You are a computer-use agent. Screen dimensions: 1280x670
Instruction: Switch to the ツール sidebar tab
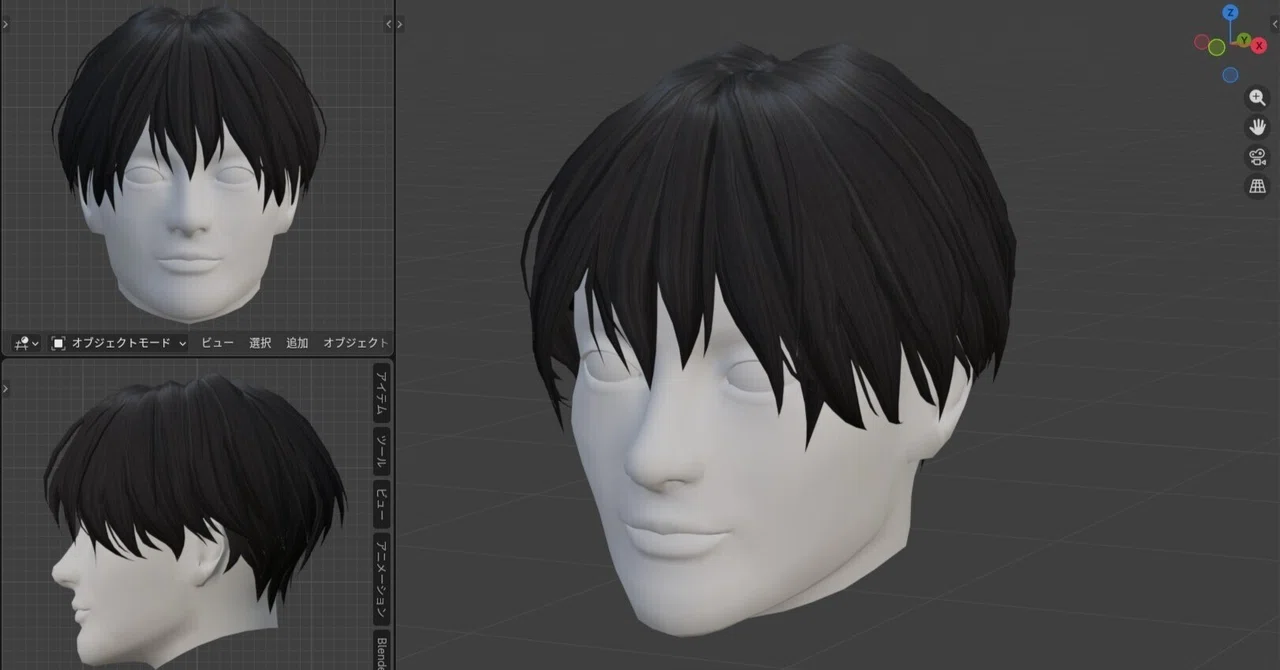[381, 452]
